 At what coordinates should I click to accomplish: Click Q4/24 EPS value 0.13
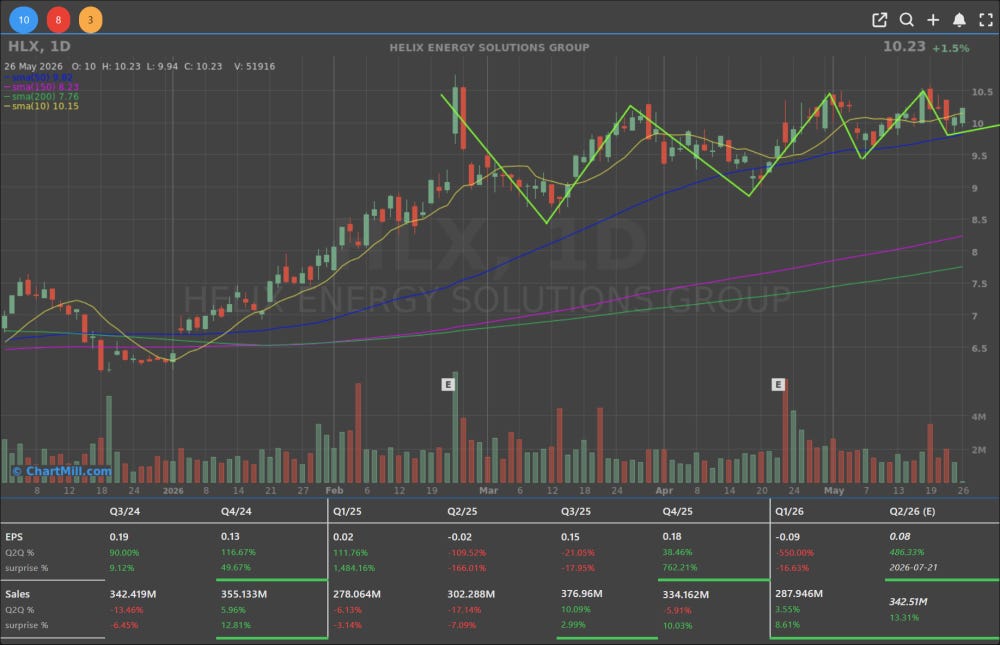[230, 537]
